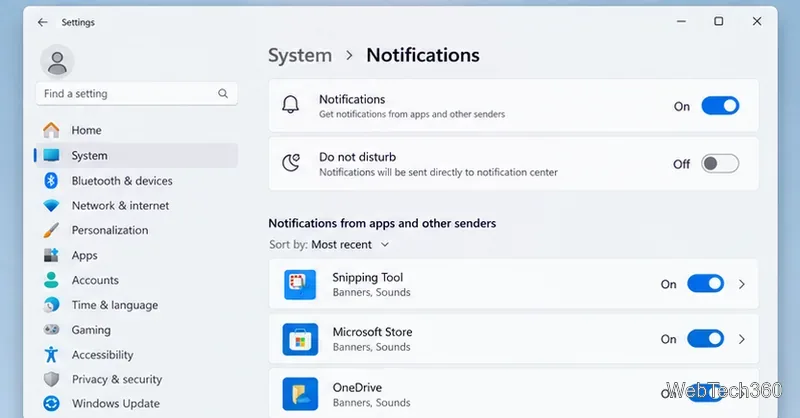Image resolution: width=800 pixels, height=418 pixels.
Task: Enable the Do not disturb toggle
Action: tap(720, 164)
